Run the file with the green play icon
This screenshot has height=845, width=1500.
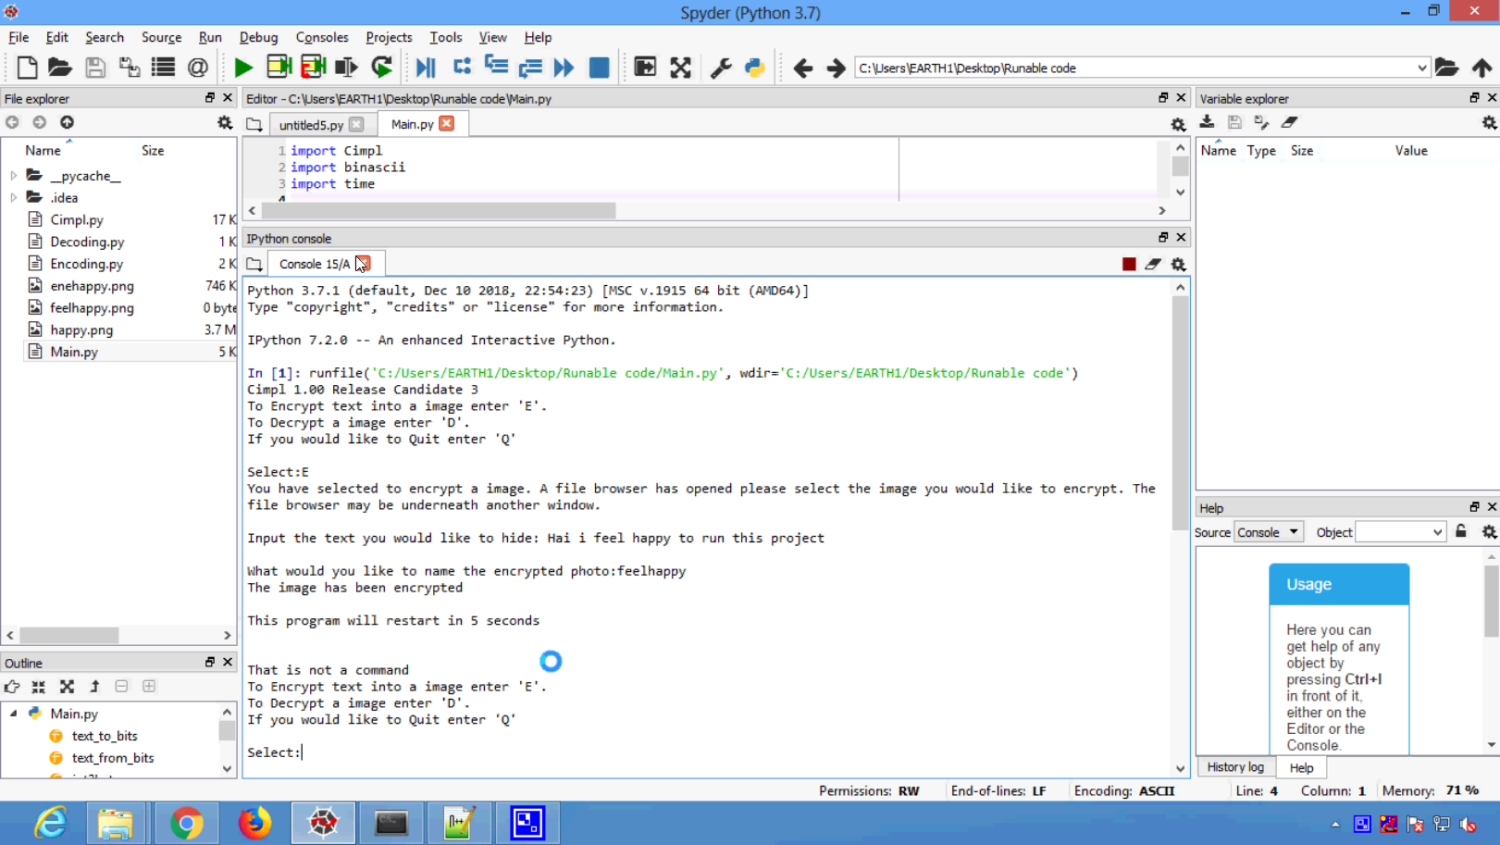click(243, 68)
